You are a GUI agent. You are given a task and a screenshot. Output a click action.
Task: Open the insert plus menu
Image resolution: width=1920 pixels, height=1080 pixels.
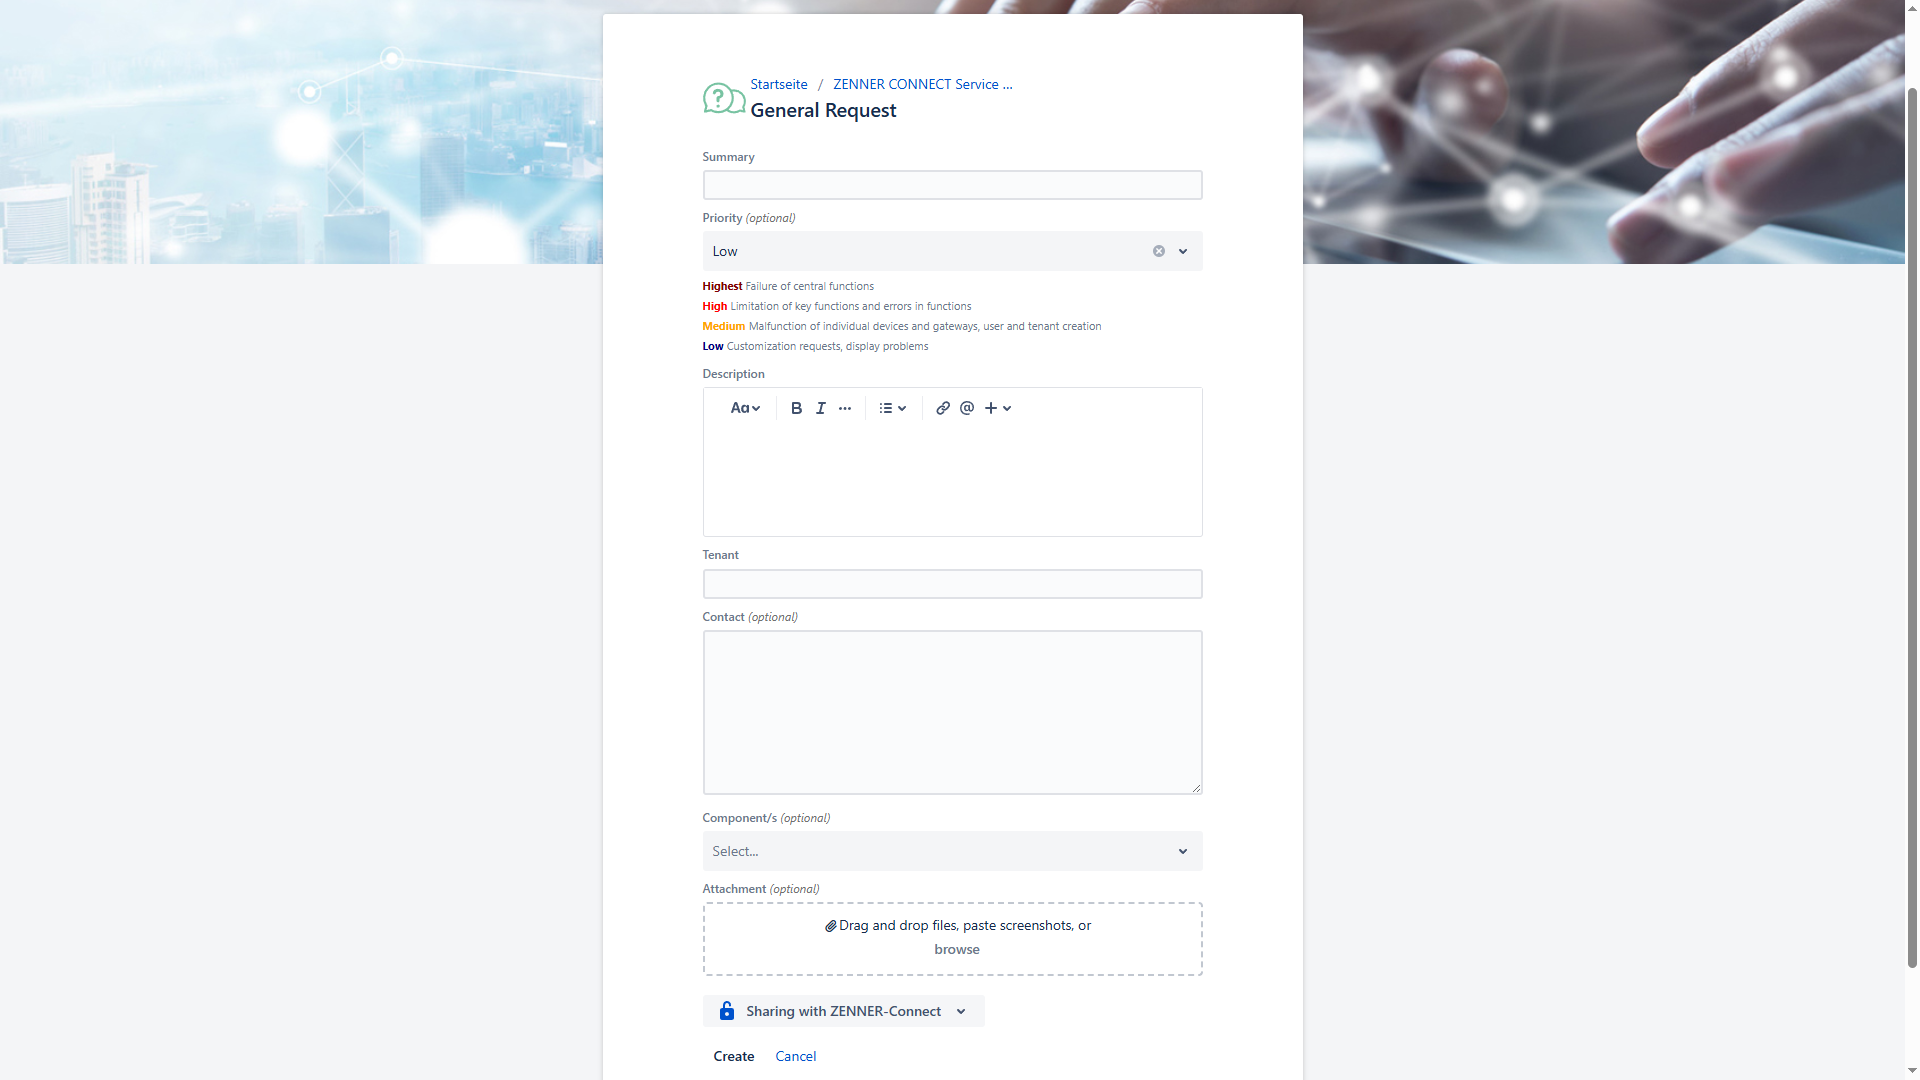998,408
